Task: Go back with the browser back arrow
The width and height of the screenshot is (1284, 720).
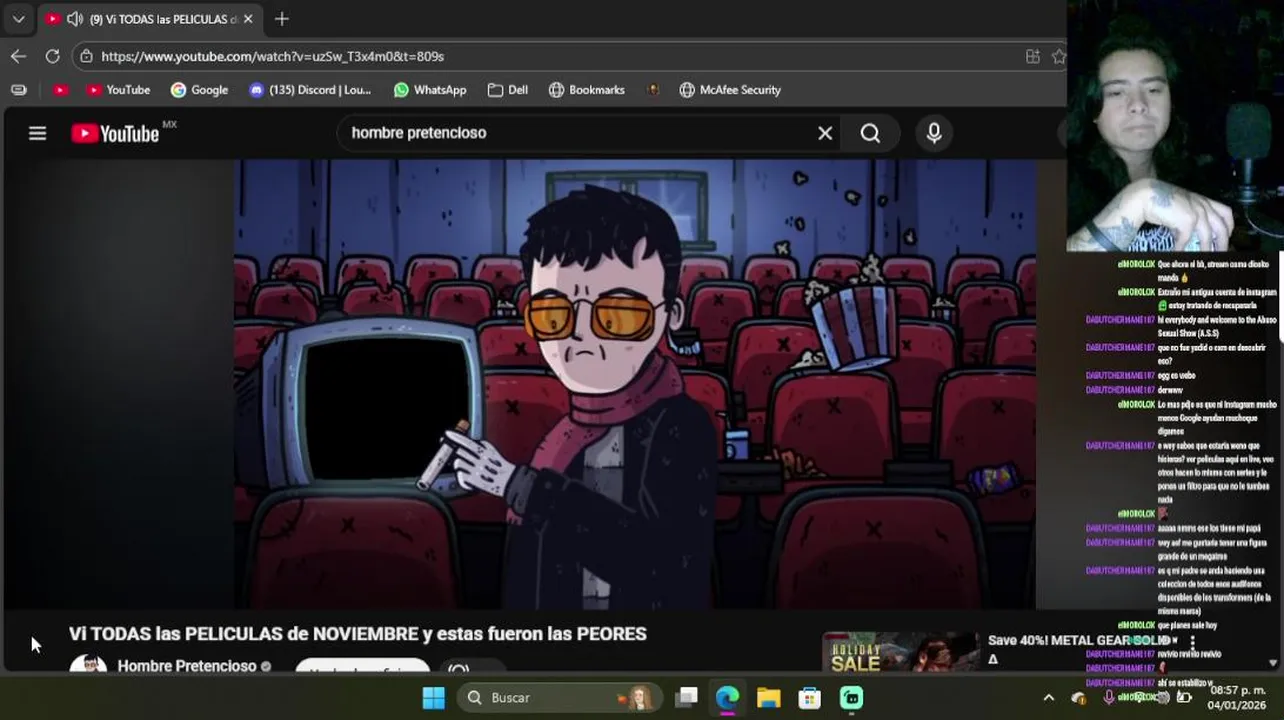Action: pyautogui.click(x=18, y=56)
